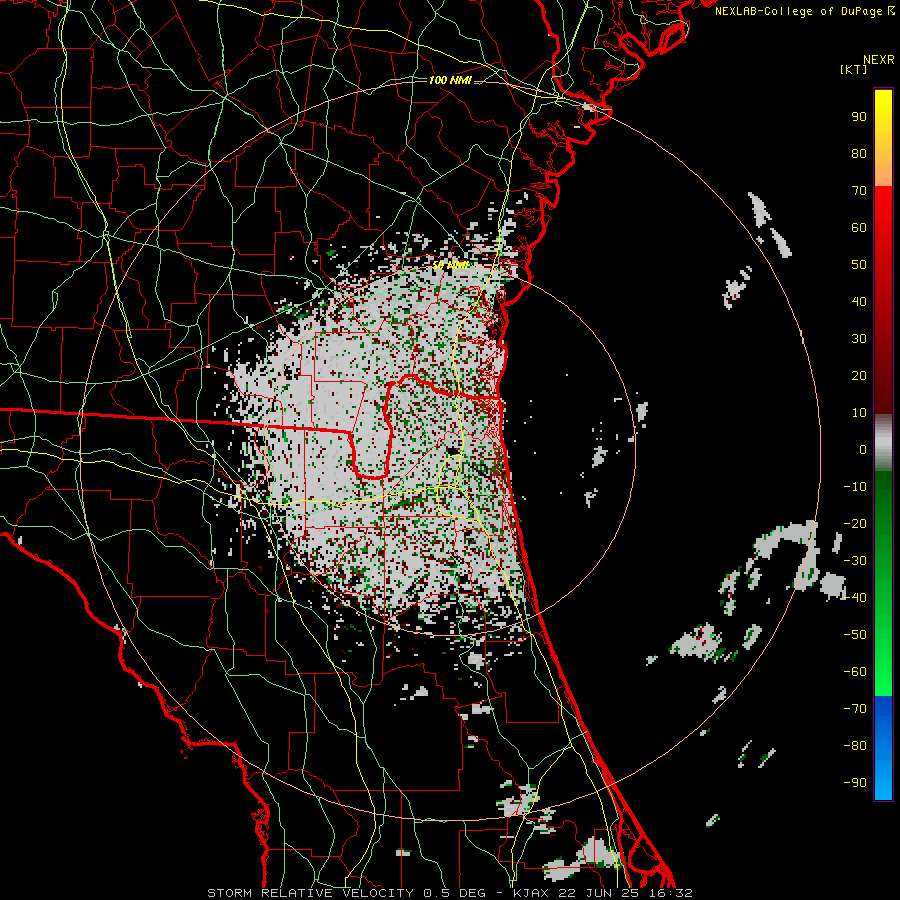Click the legend value 20
900x900 pixels.
(x=859, y=376)
